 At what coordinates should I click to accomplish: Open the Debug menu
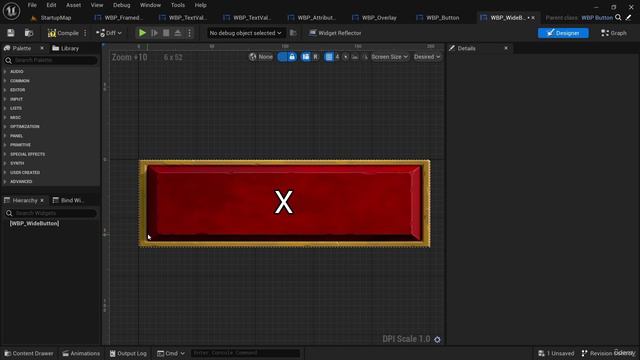pos(122,5)
